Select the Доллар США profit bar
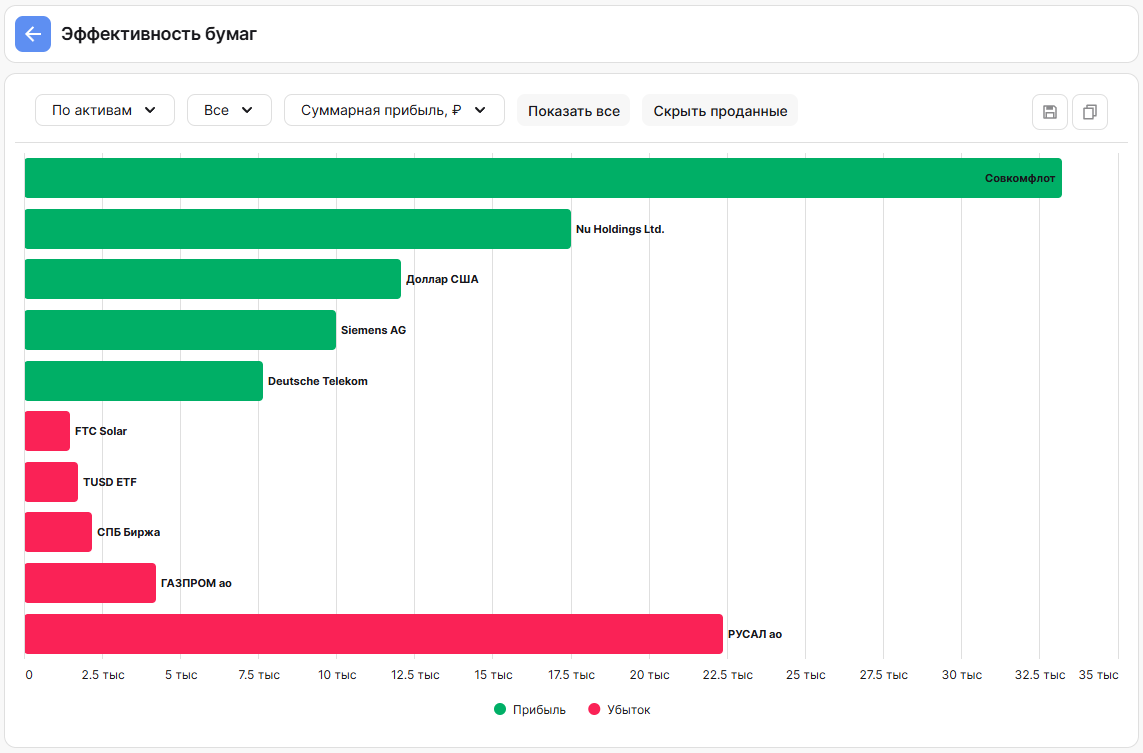The height and width of the screenshot is (753, 1143). (x=213, y=279)
